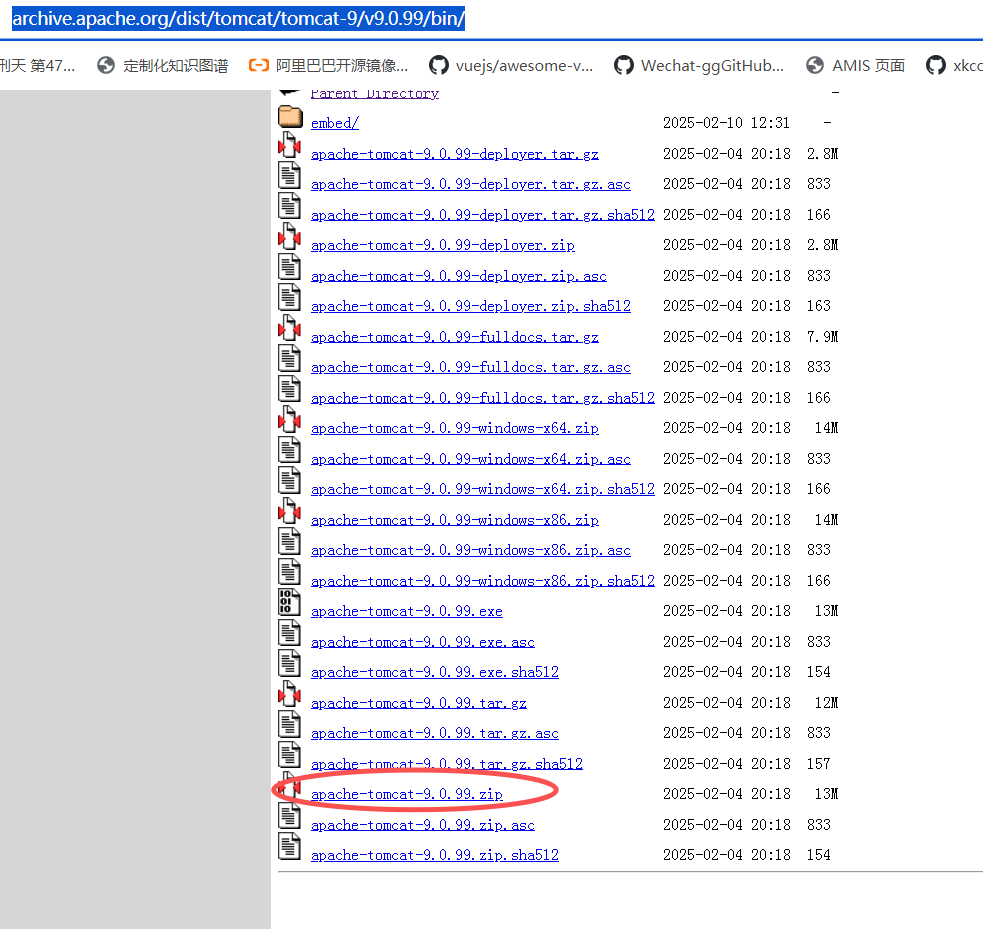Open the Wechat-ggGitHub bookmark

(699, 65)
